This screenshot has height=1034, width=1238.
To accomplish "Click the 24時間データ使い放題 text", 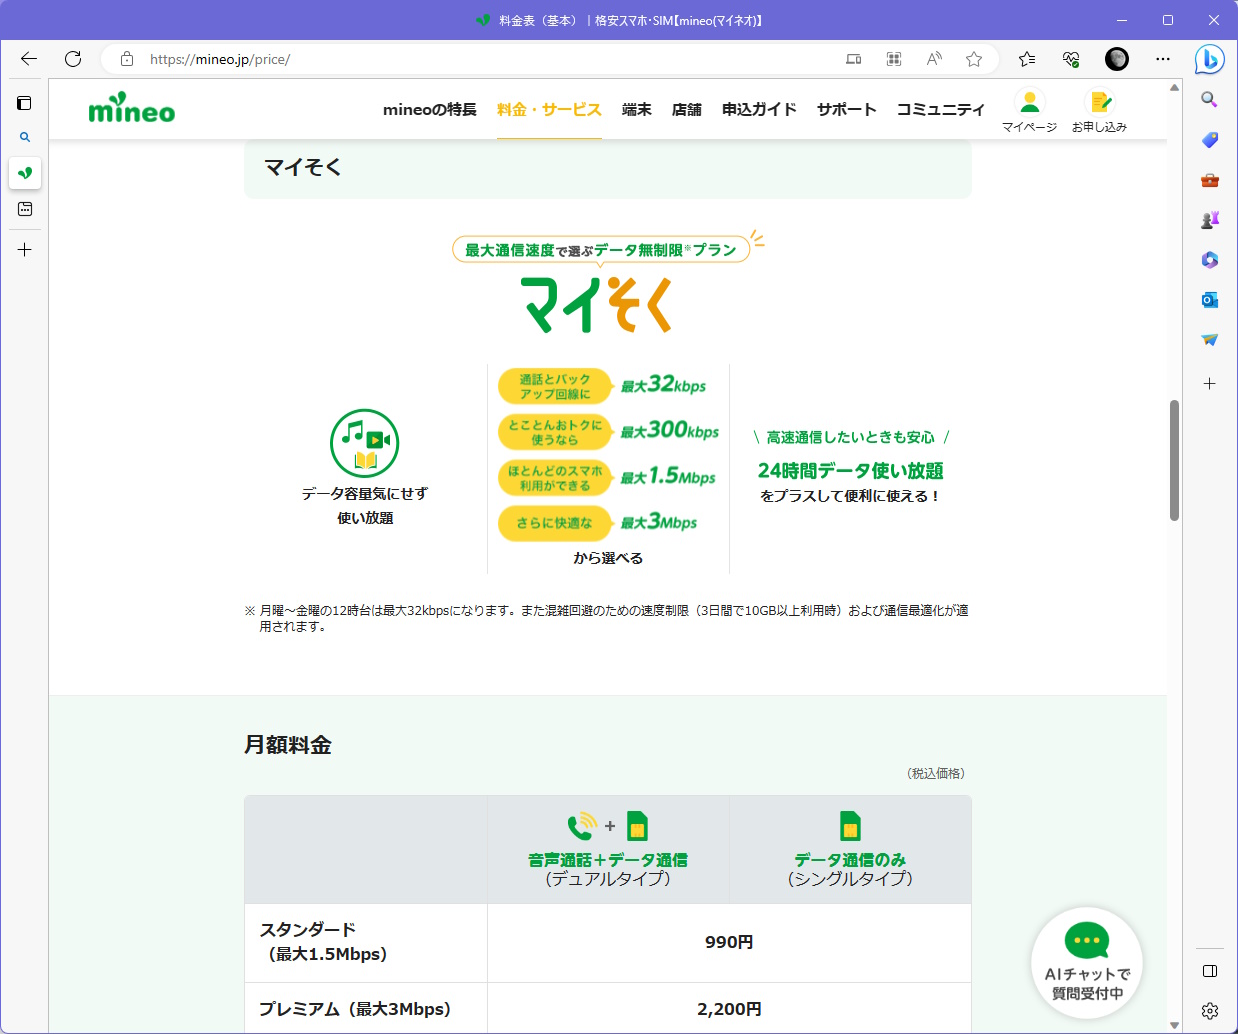I will [x=851, y=471].
